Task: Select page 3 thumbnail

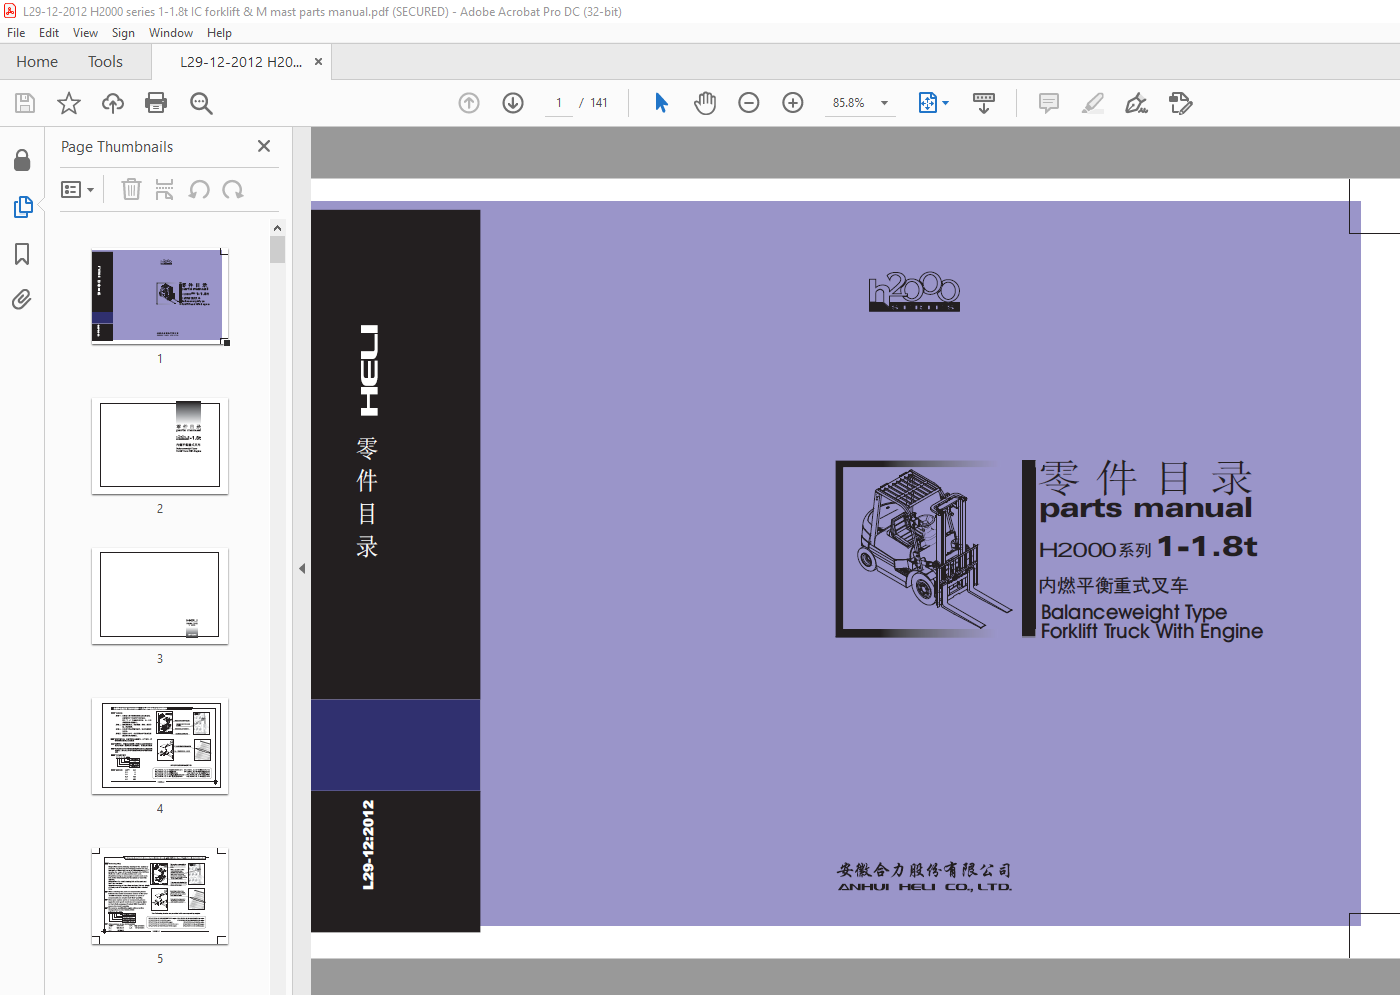Action: pos(160,596)
